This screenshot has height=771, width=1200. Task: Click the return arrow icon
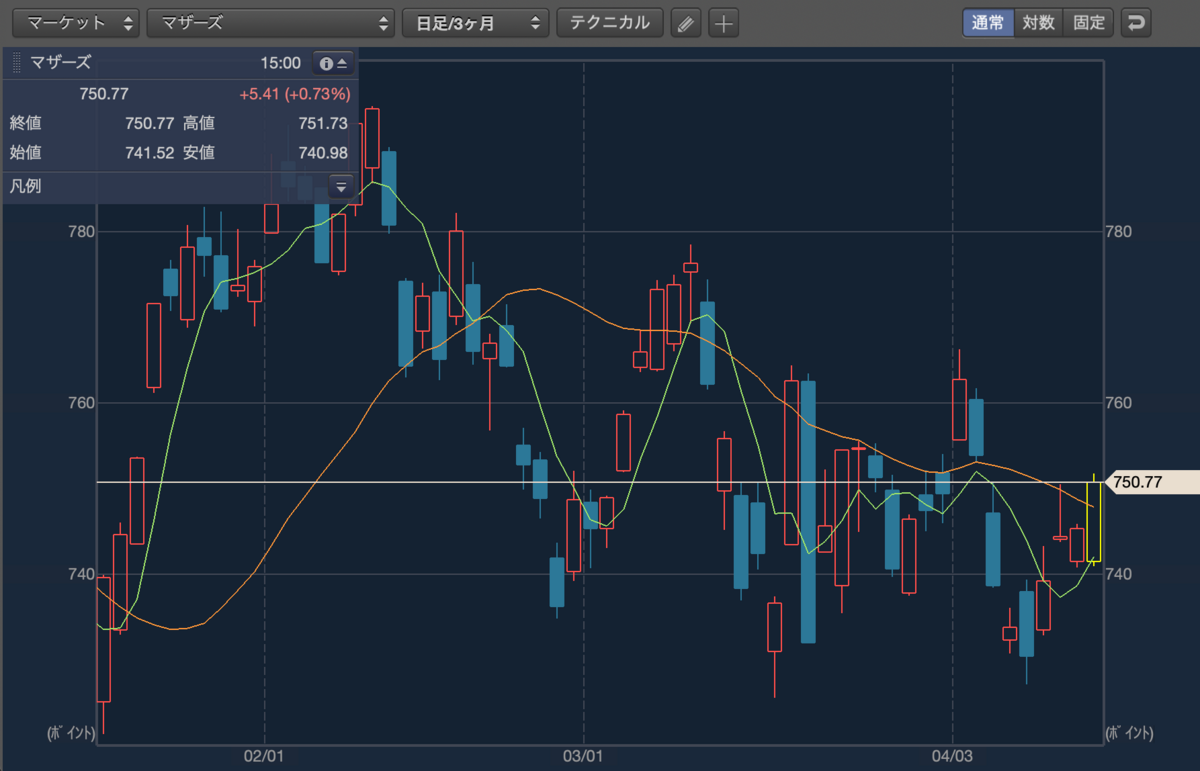tap(1135, 23)
